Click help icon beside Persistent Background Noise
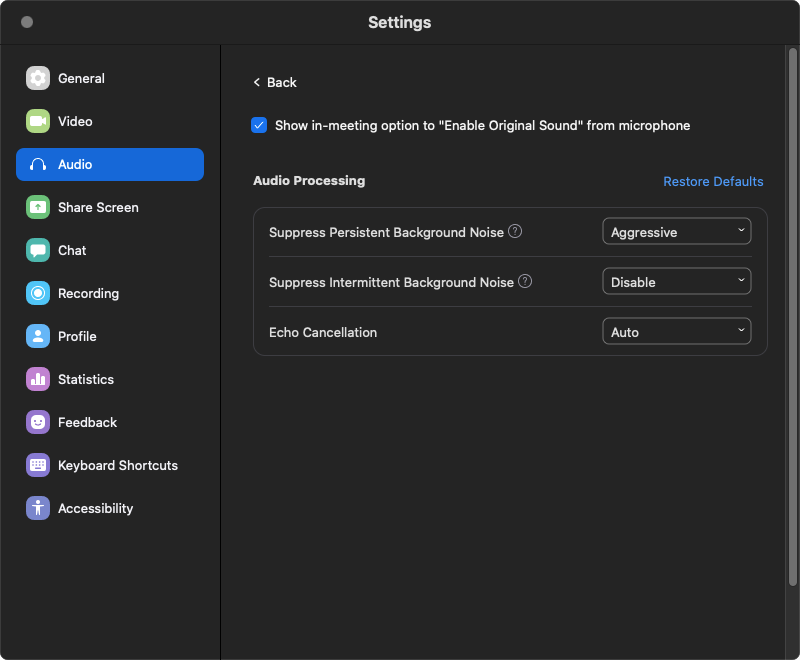The image size is (800, 660). click(515, 232)
